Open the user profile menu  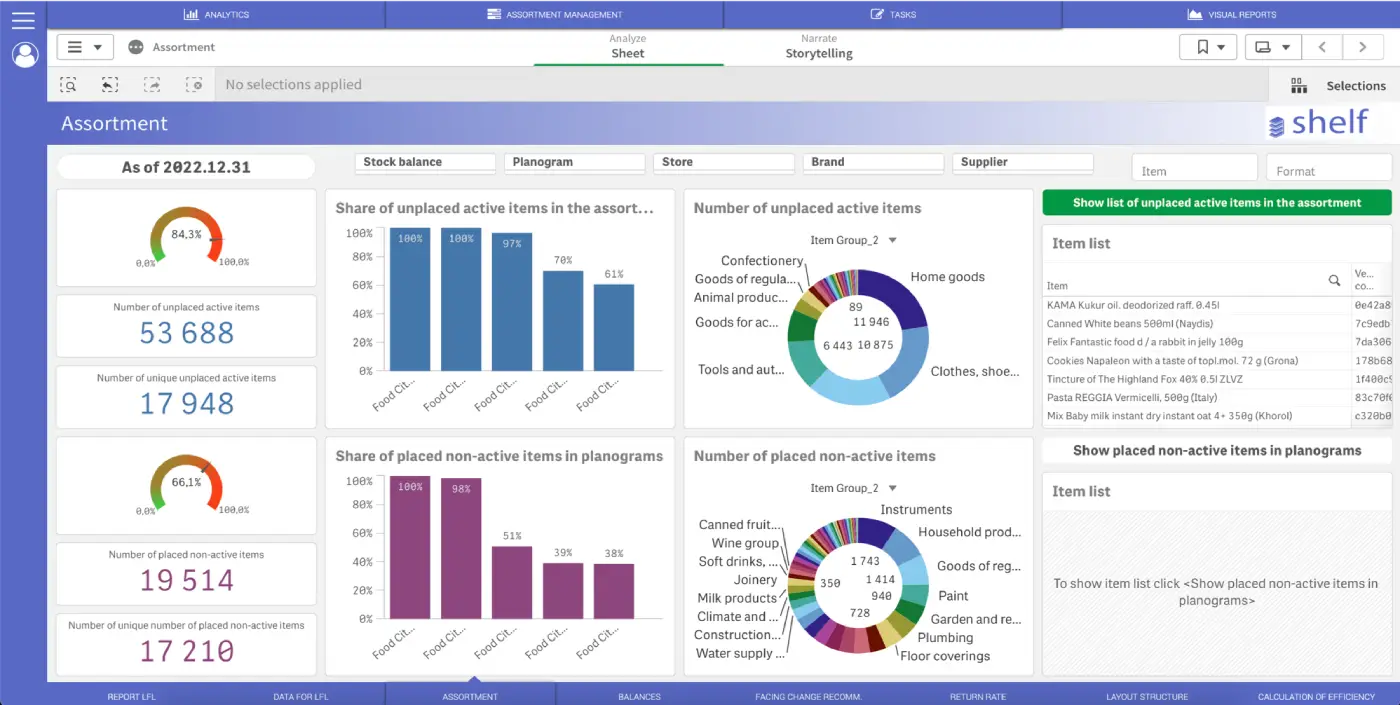24,55
